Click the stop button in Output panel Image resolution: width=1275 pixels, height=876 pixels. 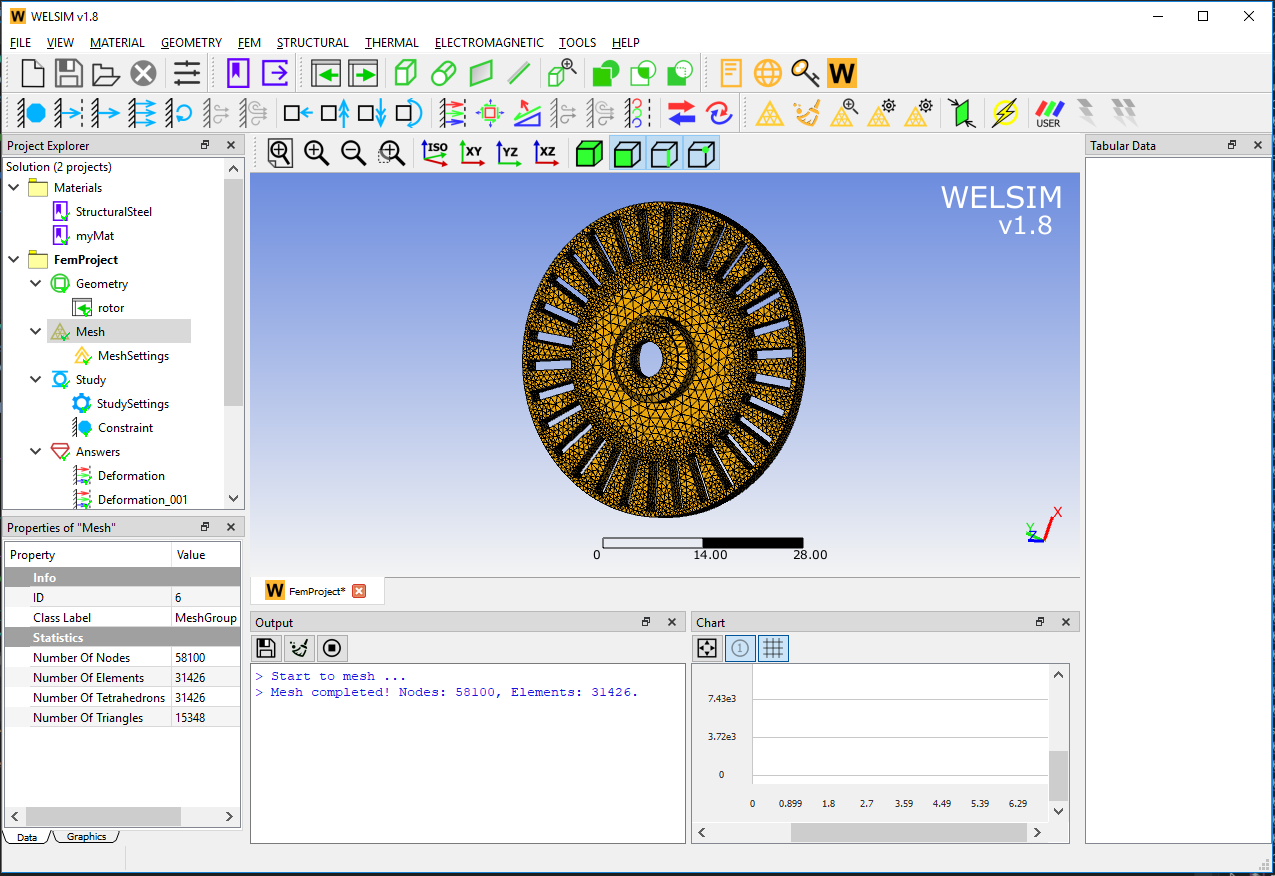pyautogui.click(x=332, y=648)
